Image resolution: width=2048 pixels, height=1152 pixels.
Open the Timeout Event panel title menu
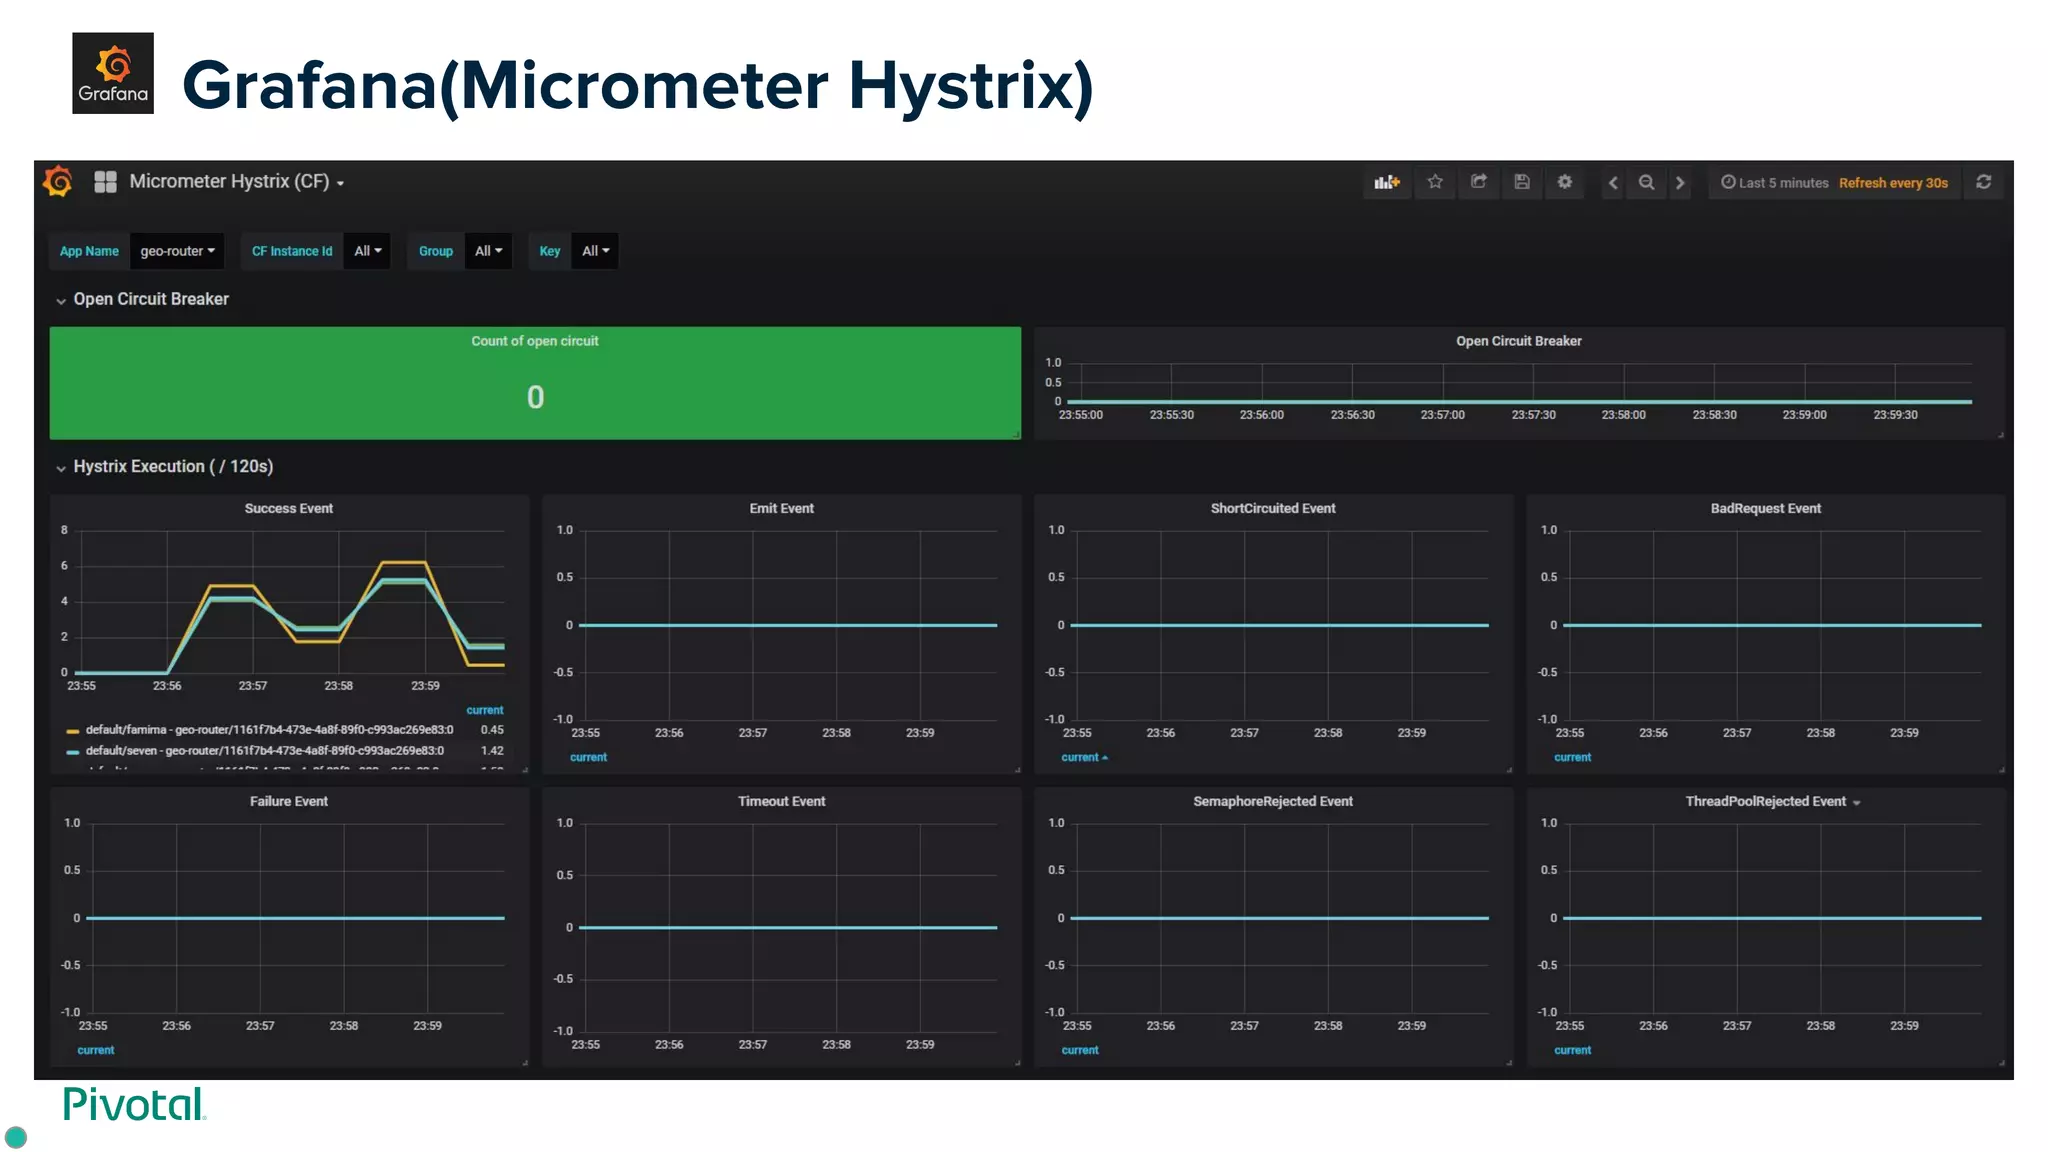(781, 801)
